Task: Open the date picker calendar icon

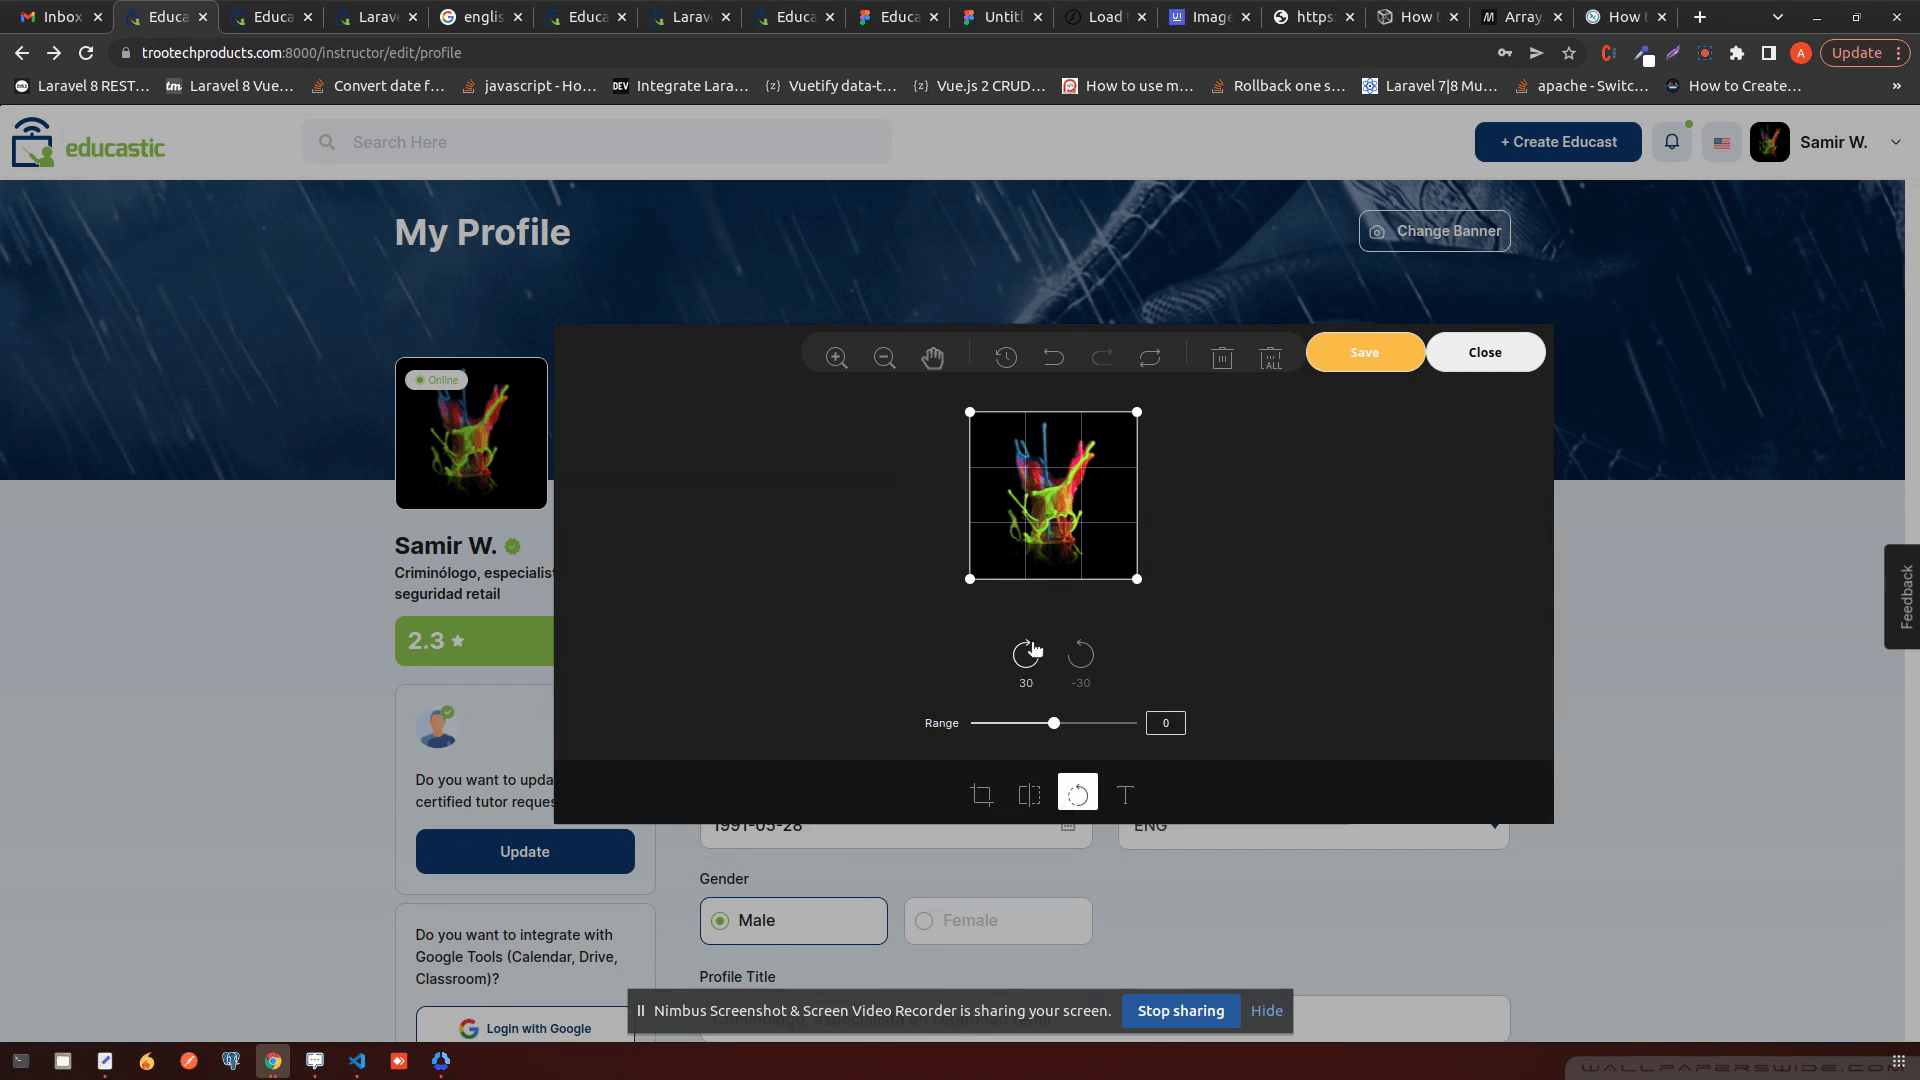Action: [x=1068, y=826]
